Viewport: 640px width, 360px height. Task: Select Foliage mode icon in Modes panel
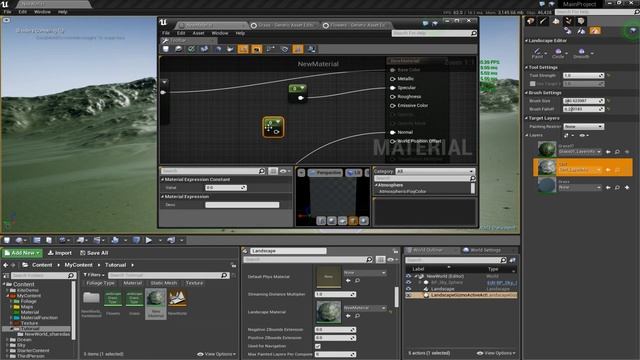[569, 21]
